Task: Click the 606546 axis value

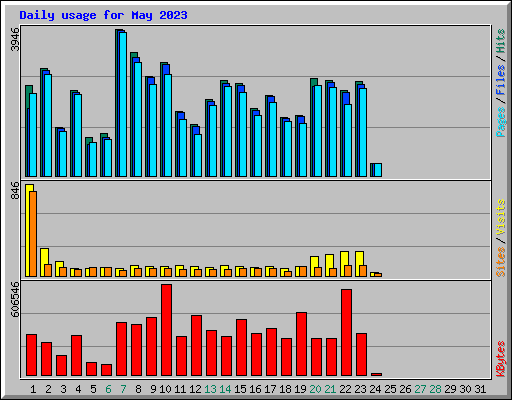Action: pyautogui.click(x=15, y=299)
